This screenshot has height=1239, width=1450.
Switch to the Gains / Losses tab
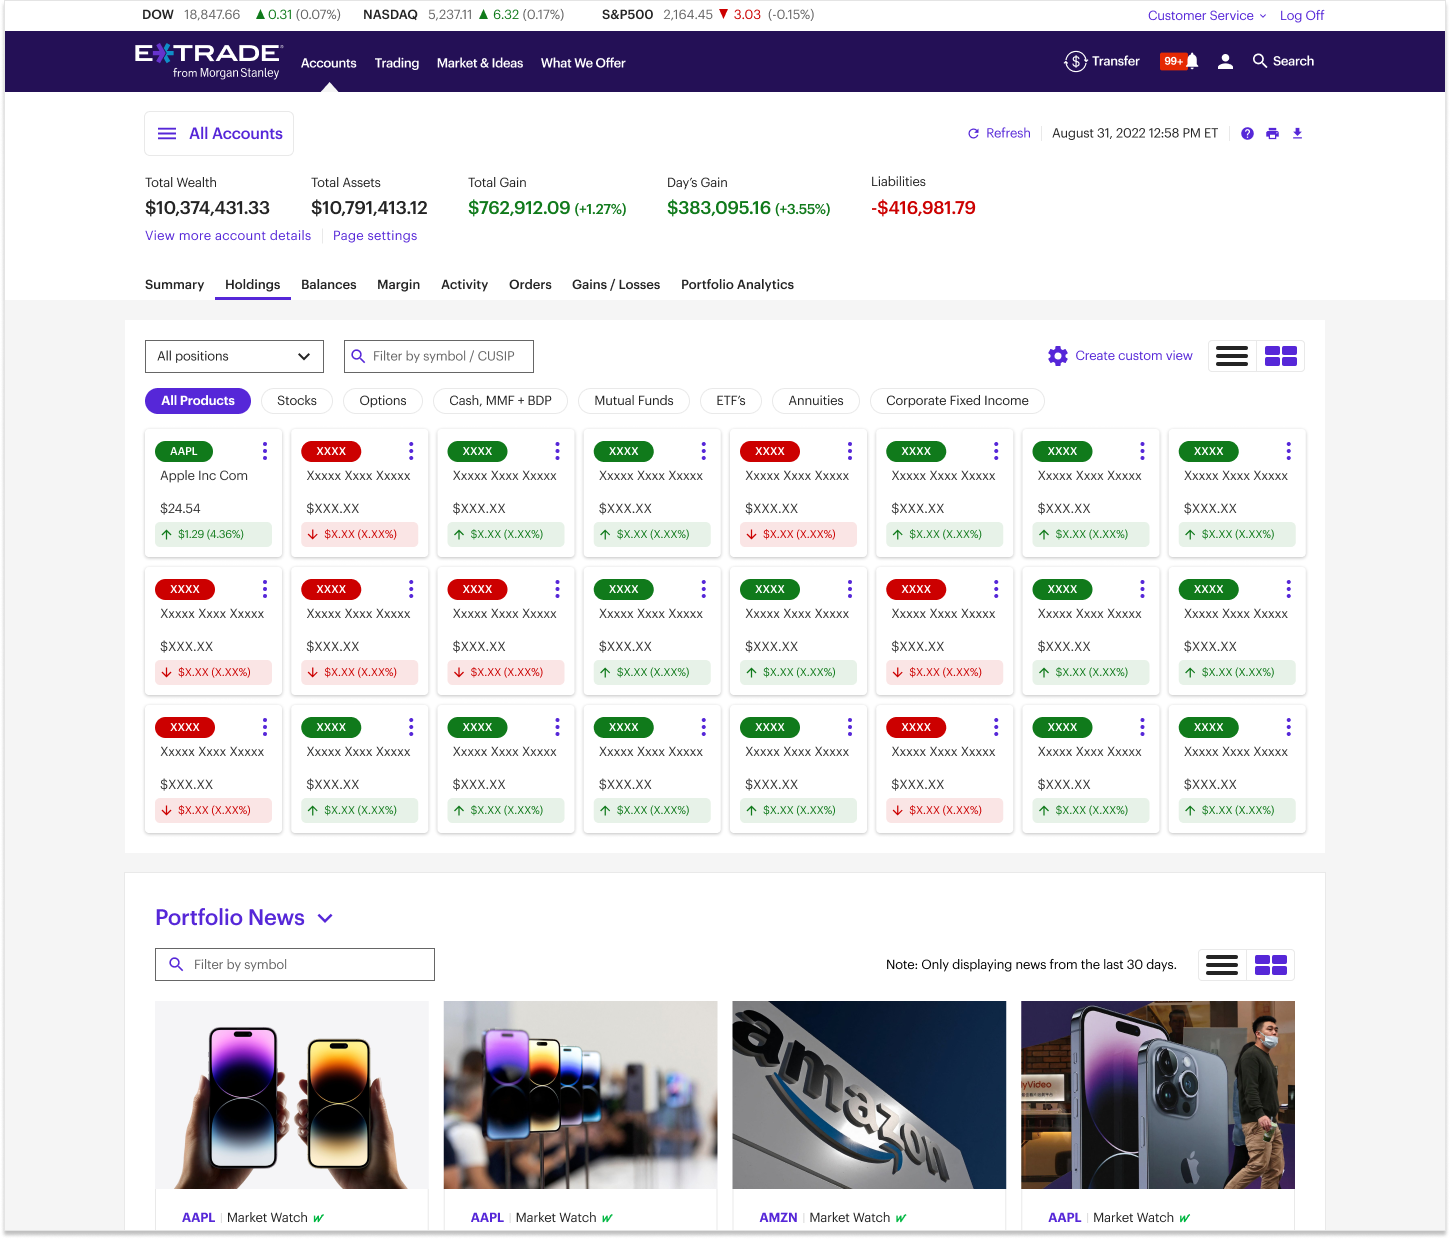tap(616, 285)
